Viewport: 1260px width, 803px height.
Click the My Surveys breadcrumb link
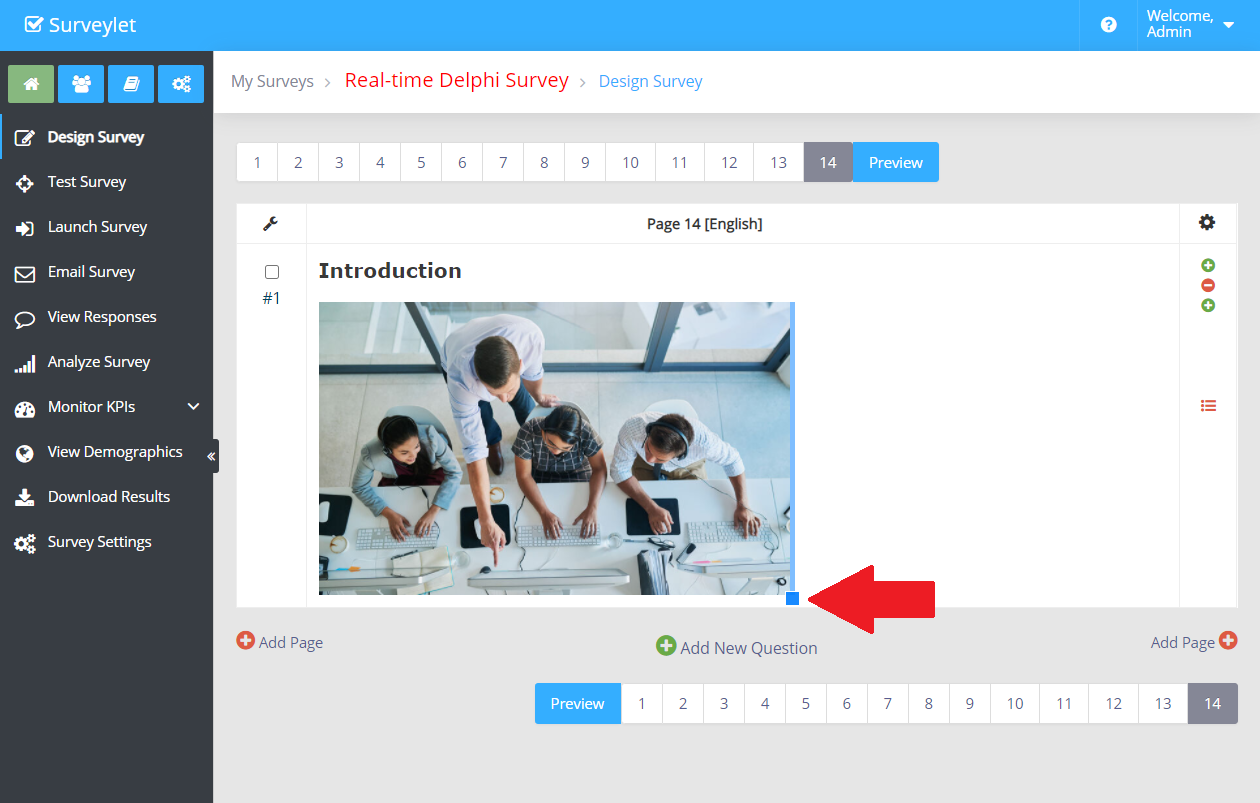click(272, 81)
